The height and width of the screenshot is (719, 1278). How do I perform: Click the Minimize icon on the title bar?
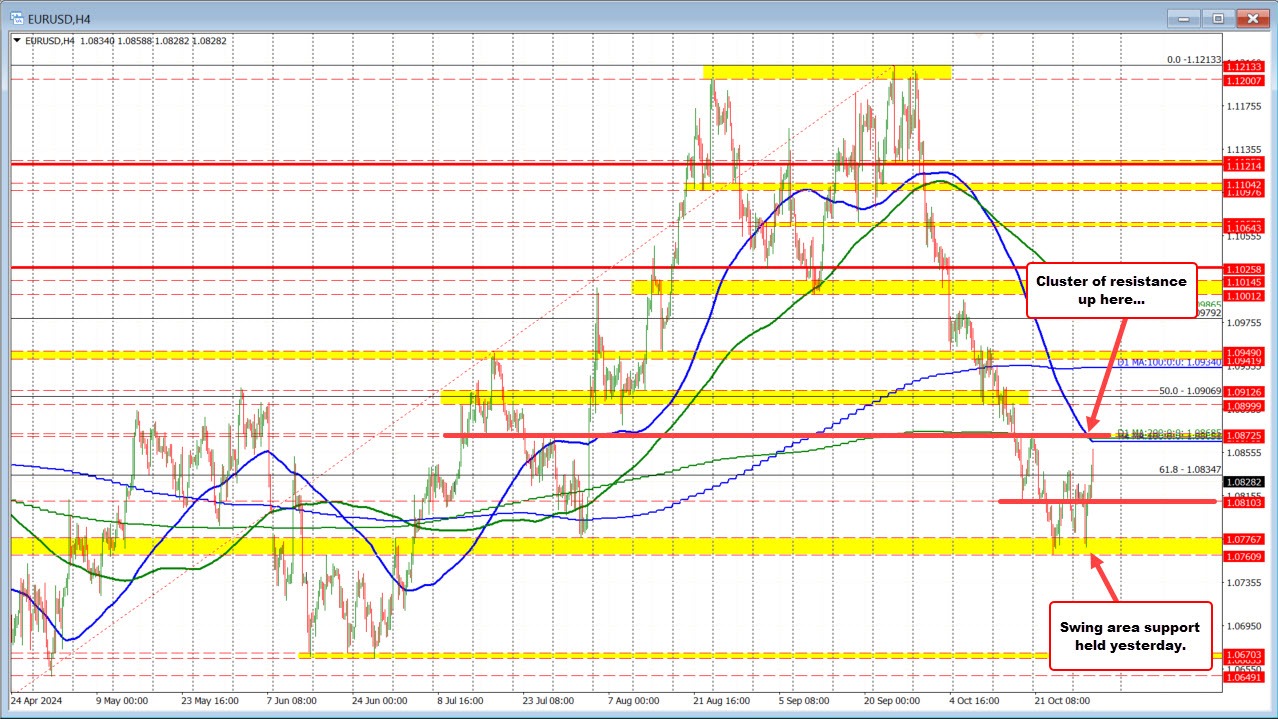1184,18
